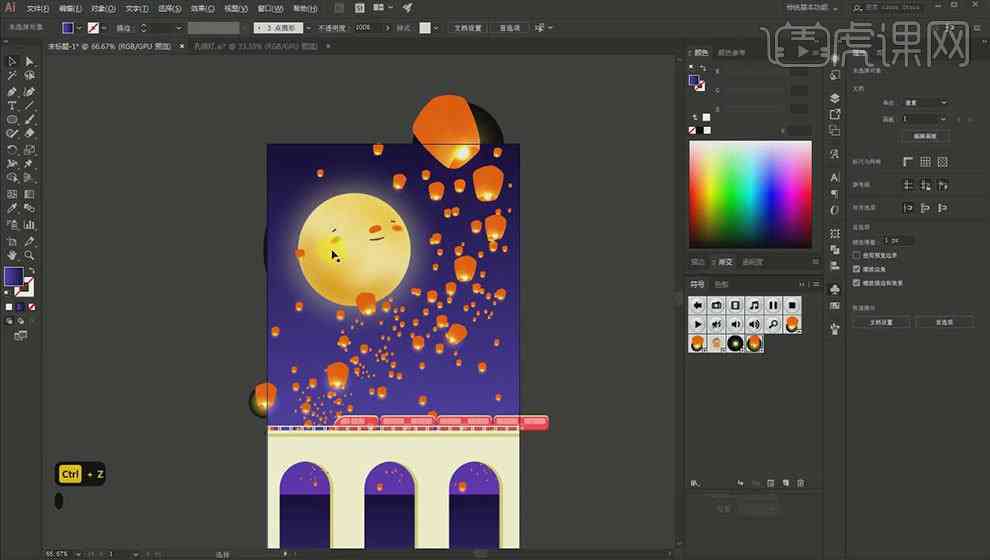The image size is (990, 560).
Task: Select the Lasso tool
Action: click(29, 75)
